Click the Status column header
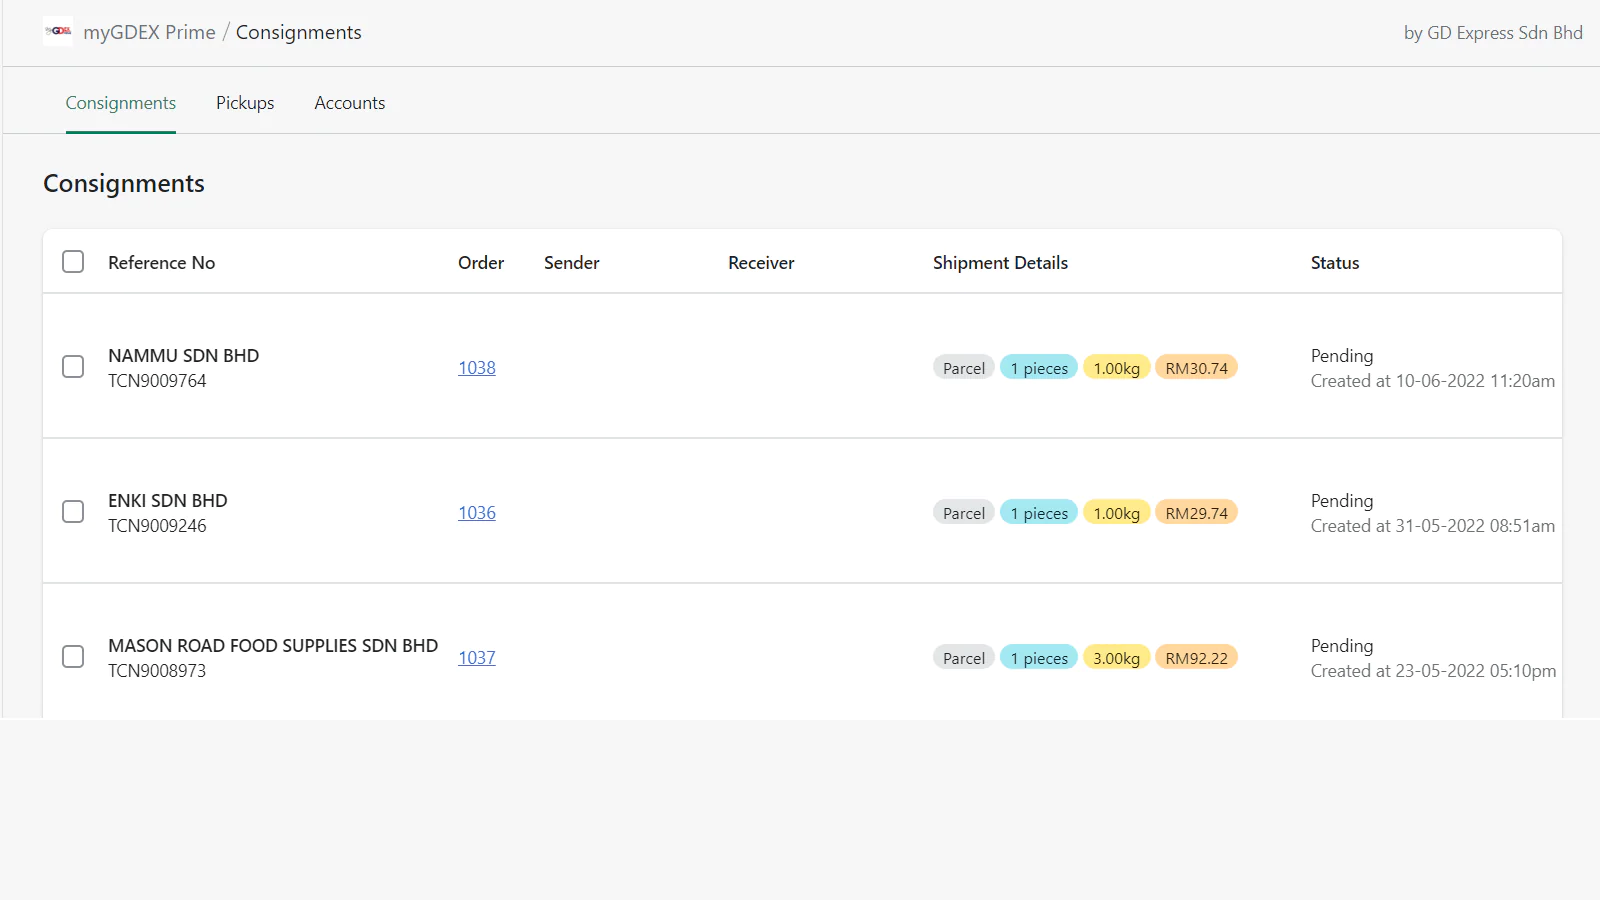Screen dimensions: 1600x900 pyautogui.click(x=1335, y=263)
